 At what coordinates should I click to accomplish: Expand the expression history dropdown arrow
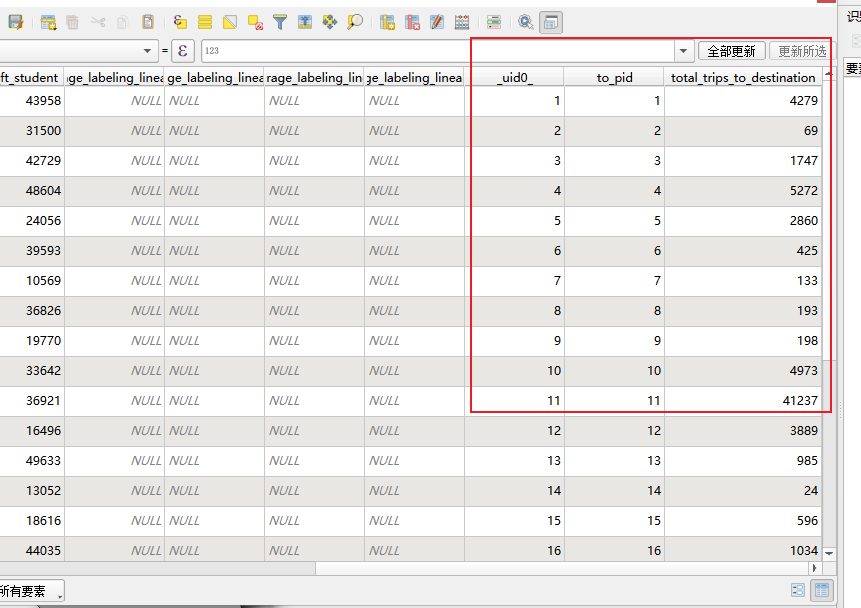[683, 51]
